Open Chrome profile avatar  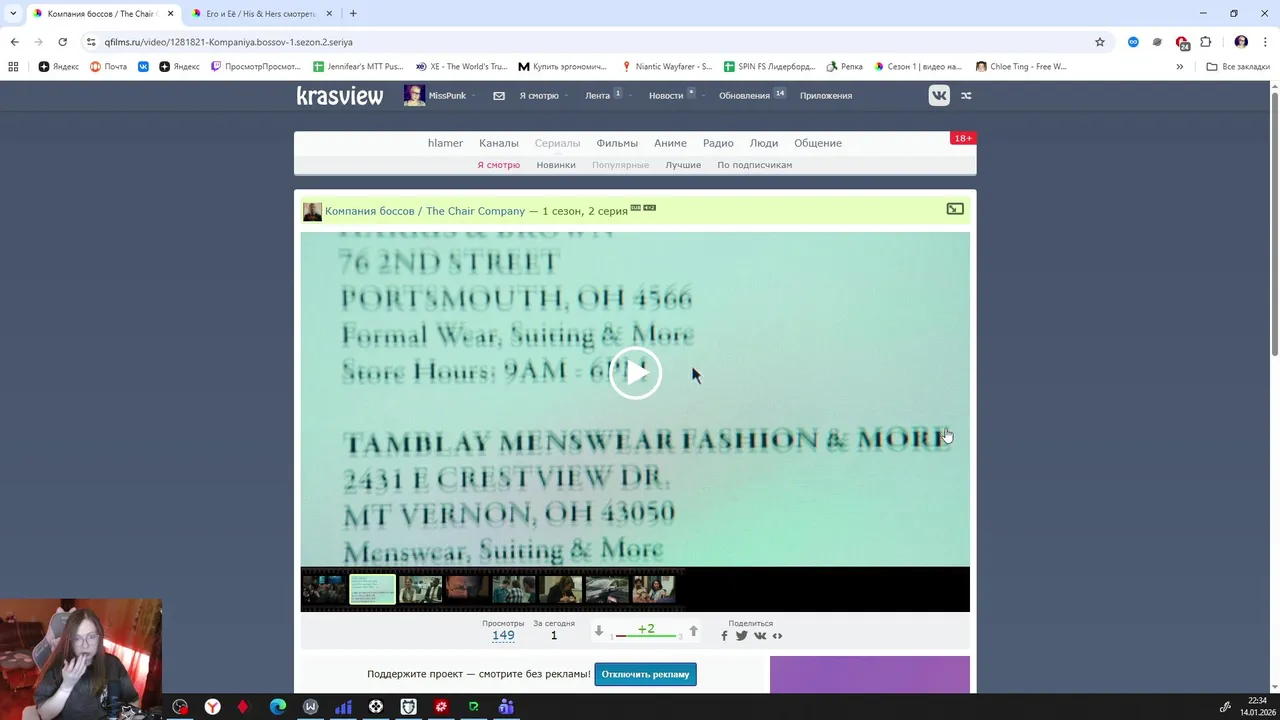click(x=1241, y=42)
